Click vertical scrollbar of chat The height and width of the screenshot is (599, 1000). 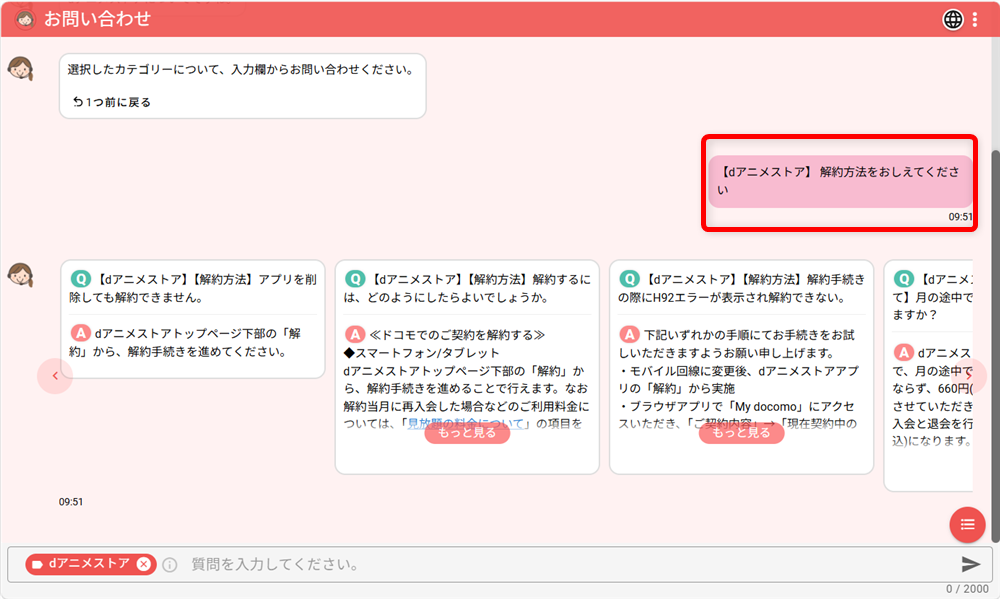coord(995,344)
